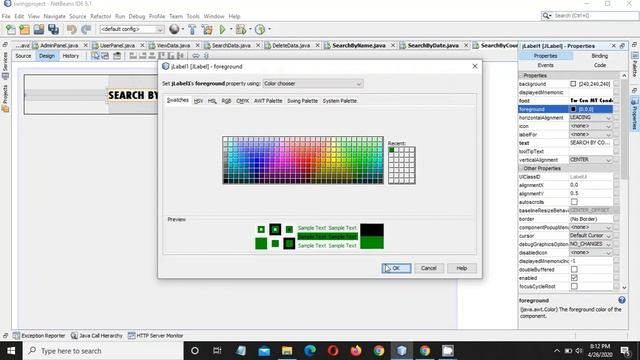Open the Code tab in Properties panel
The height and width of the screenshot is (360, 640).
pyautogui.click(x=600, y=65)
